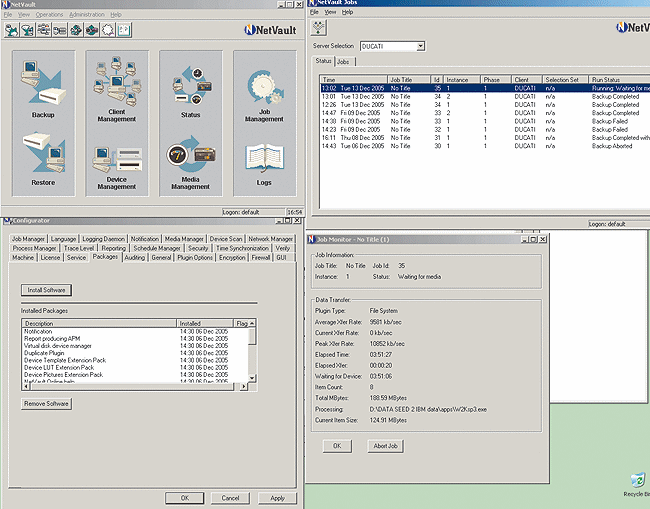This screenshot has width=650, height=509.
Task: Switch to the Jobs tab
Action: tap(343, 62)
